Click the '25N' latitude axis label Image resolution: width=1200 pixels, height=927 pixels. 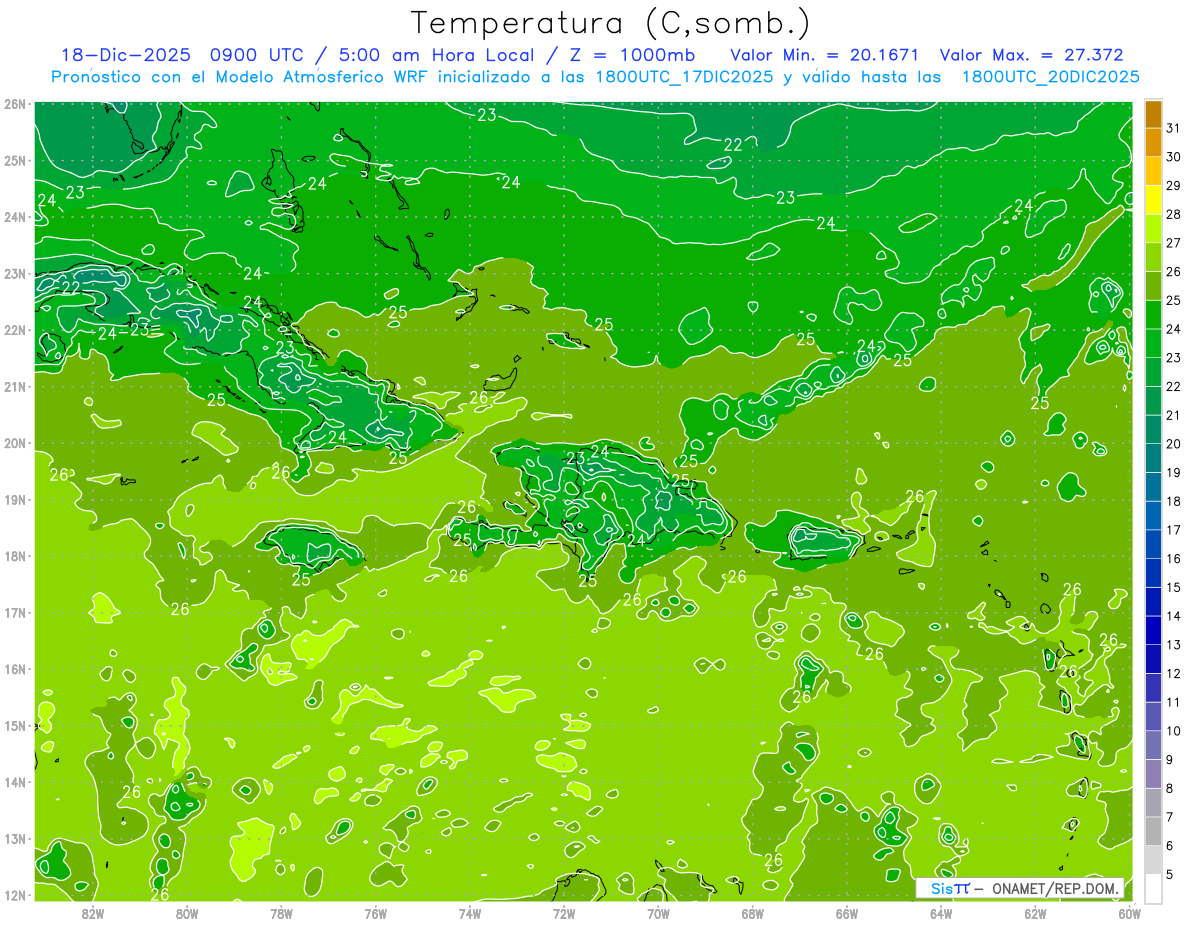tap(15, 160)
